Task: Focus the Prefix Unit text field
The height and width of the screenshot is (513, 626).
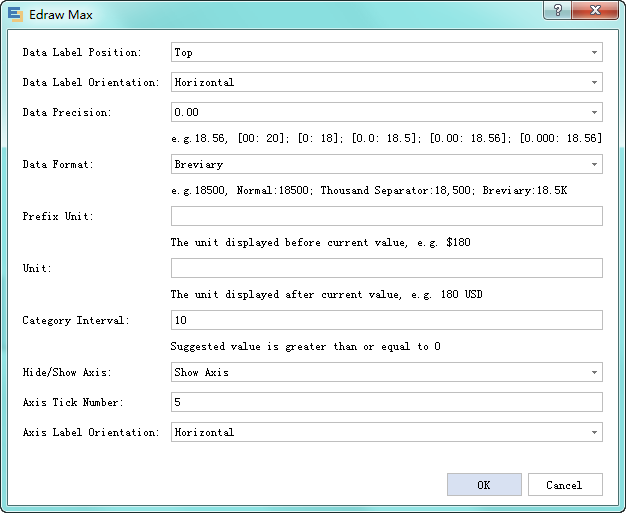Action: coord(386,216)
